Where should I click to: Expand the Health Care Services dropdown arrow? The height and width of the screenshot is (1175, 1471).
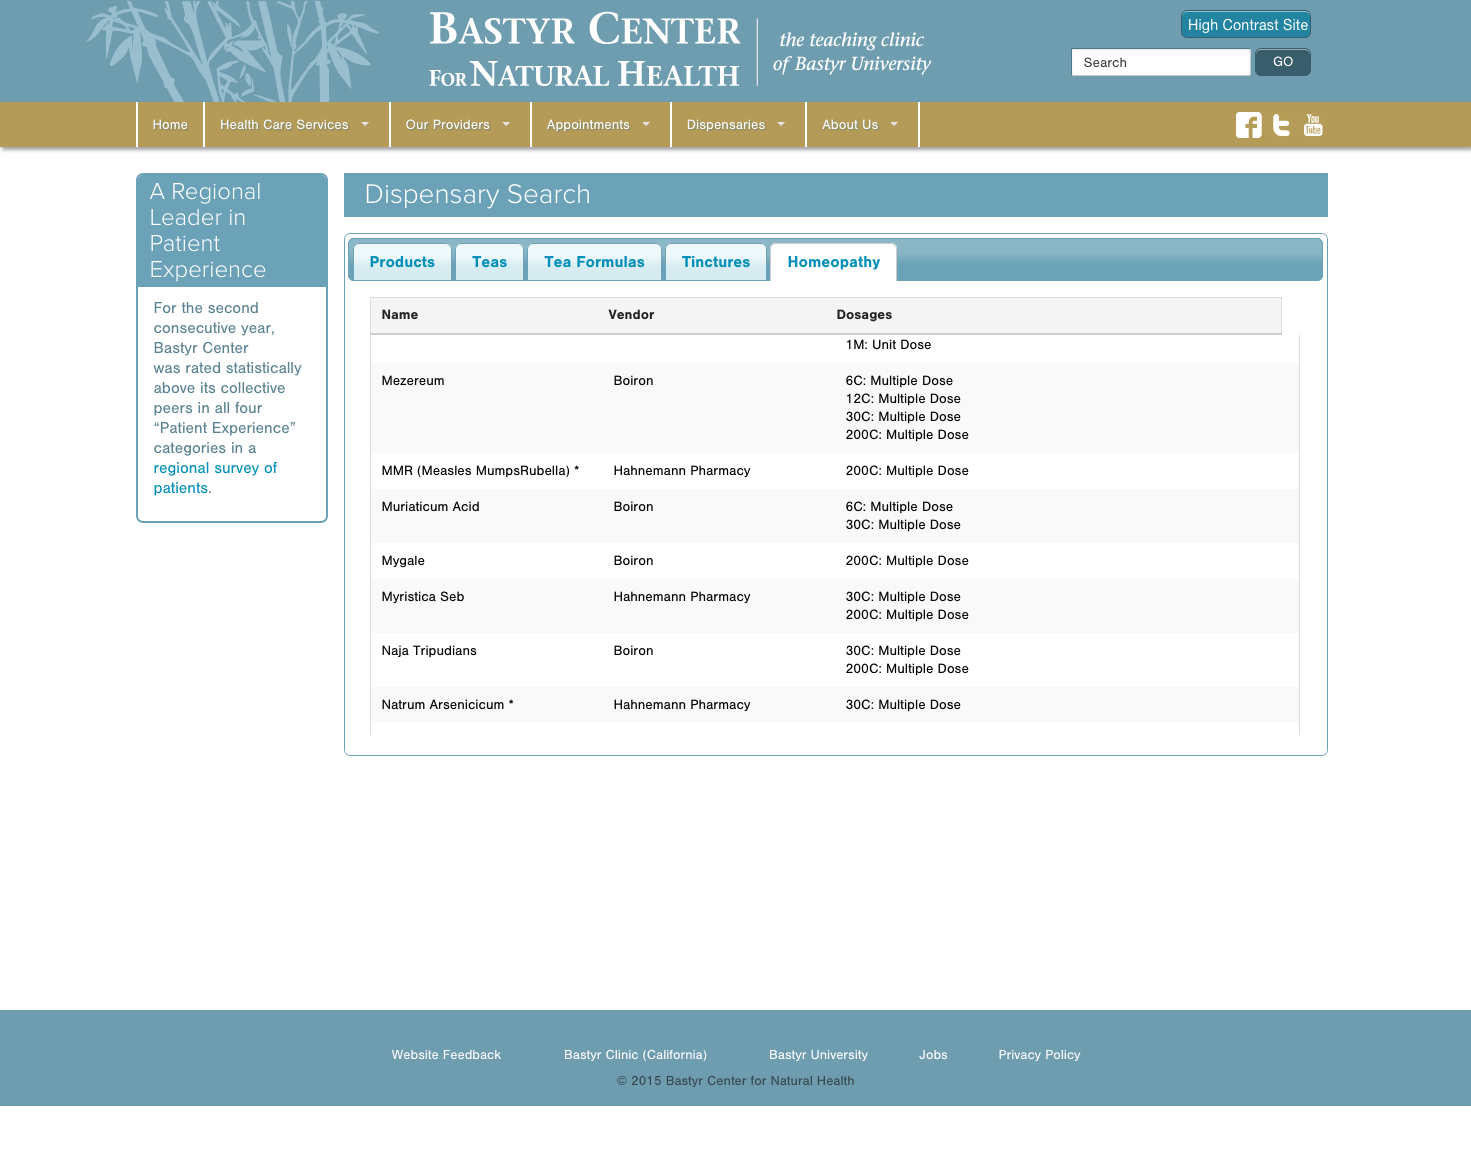click(x=365, y=124)
